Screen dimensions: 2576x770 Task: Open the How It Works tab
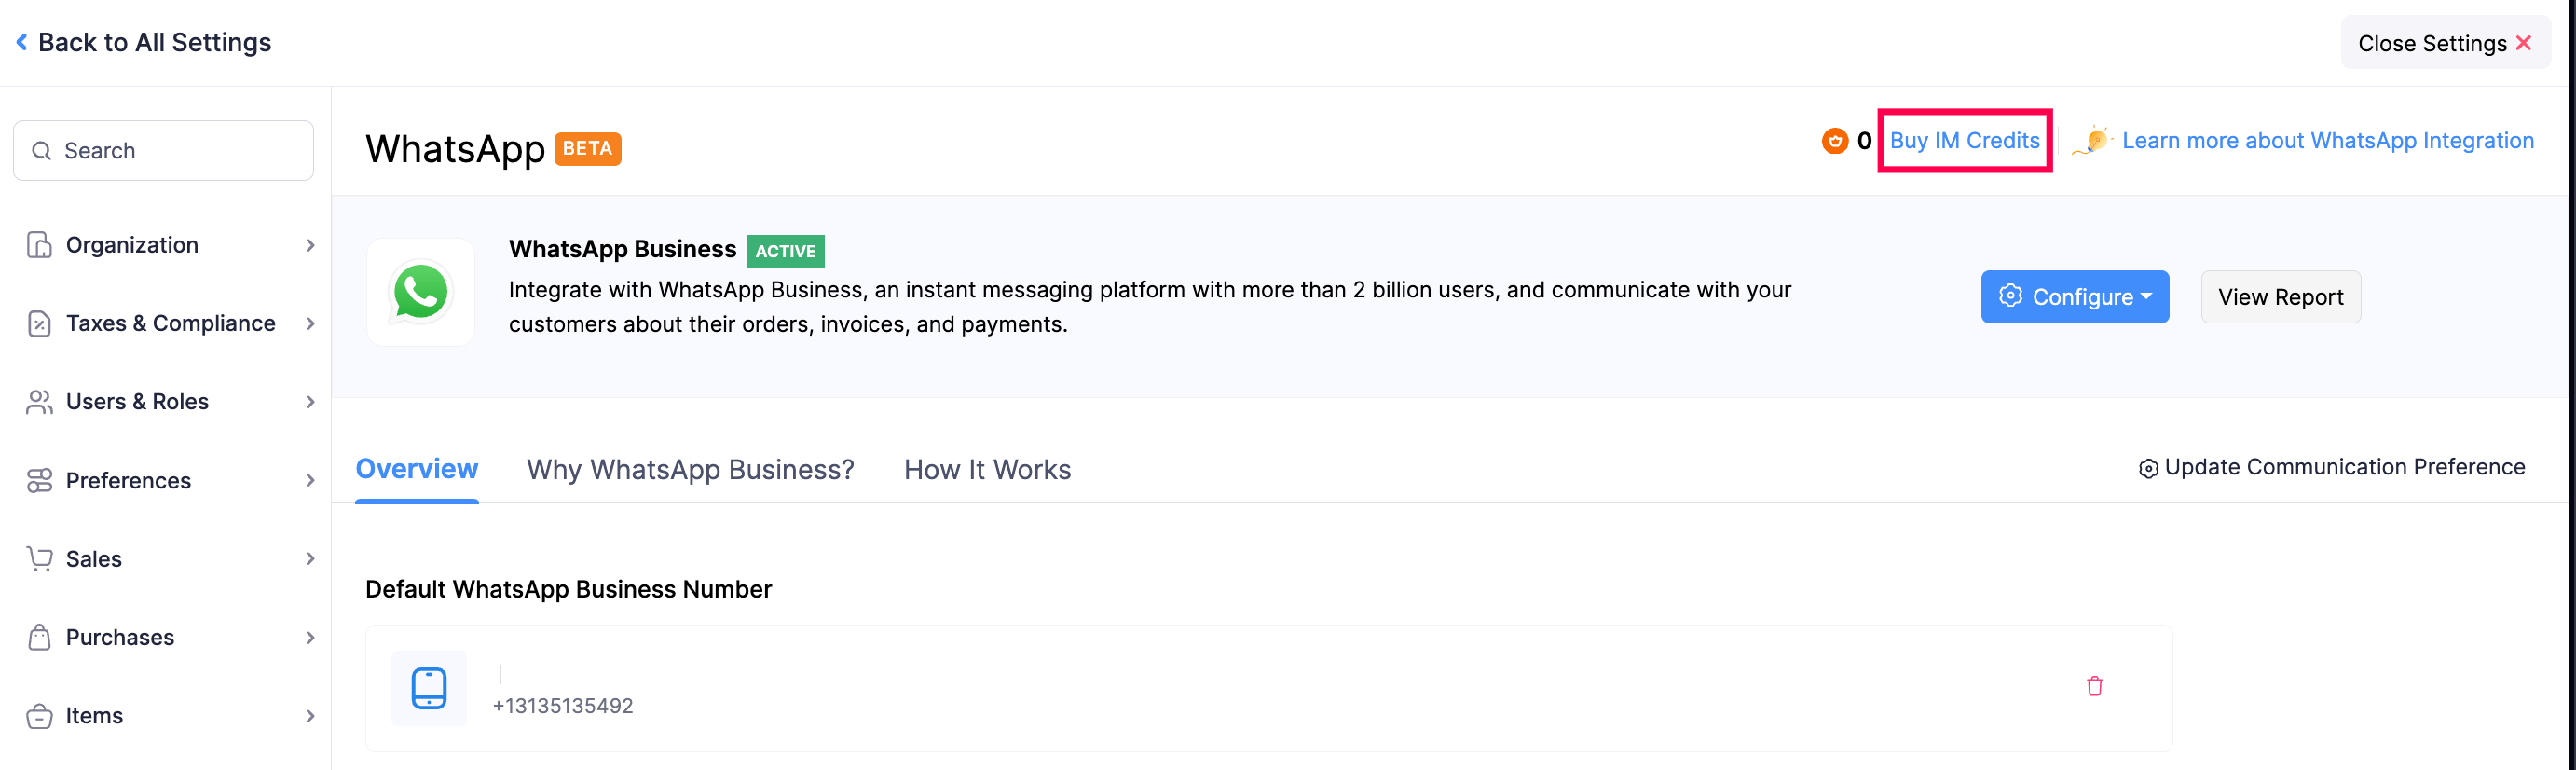click(987, 469)
